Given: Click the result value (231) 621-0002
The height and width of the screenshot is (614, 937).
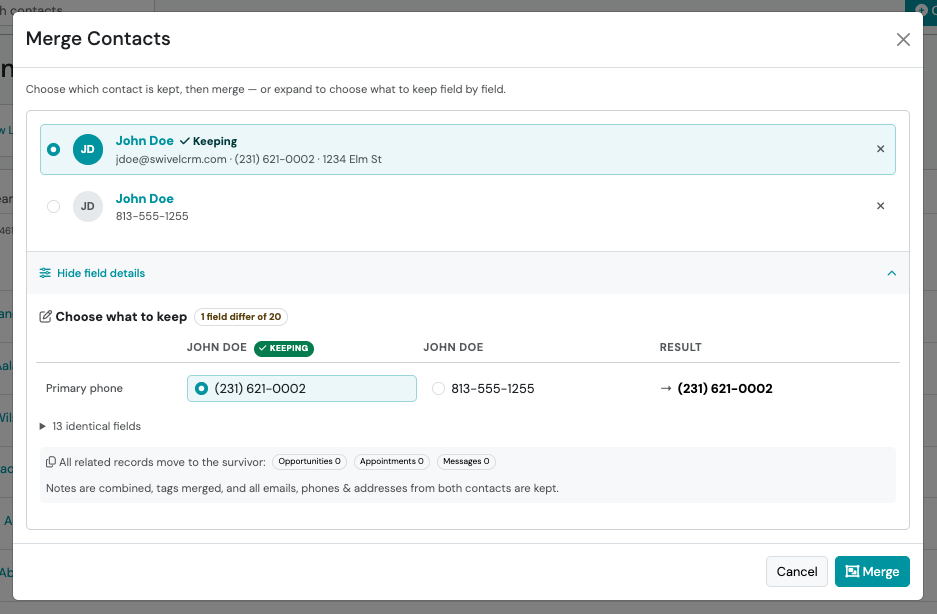Looking at the screenshot, I should click(x=725, y=389).
